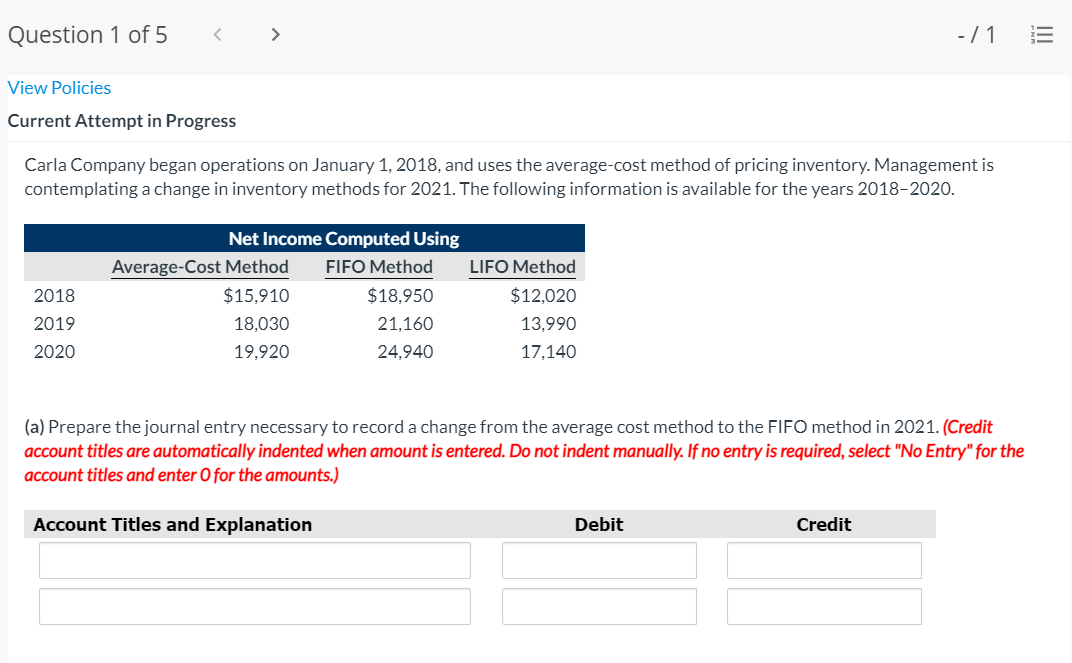Image resolution: width=1072 pixels, height=663 pixels.
Task: Click the first Account Titles entry field
Action: pyautogui.click(x=254, y=560)
